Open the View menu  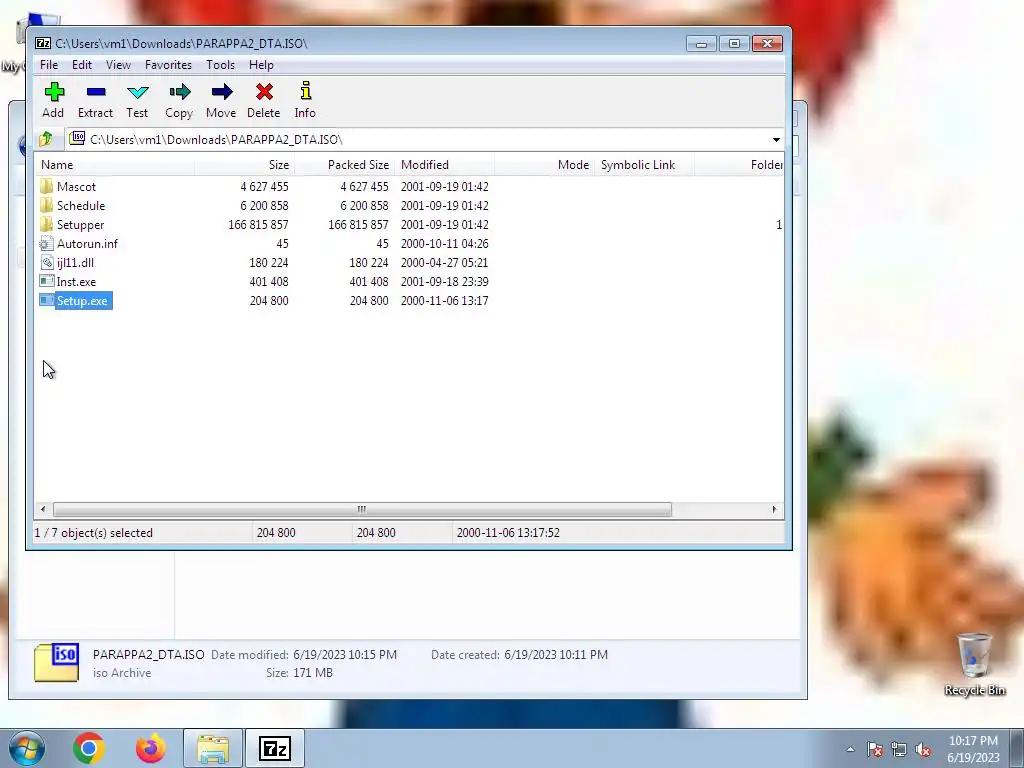(118, 65)
